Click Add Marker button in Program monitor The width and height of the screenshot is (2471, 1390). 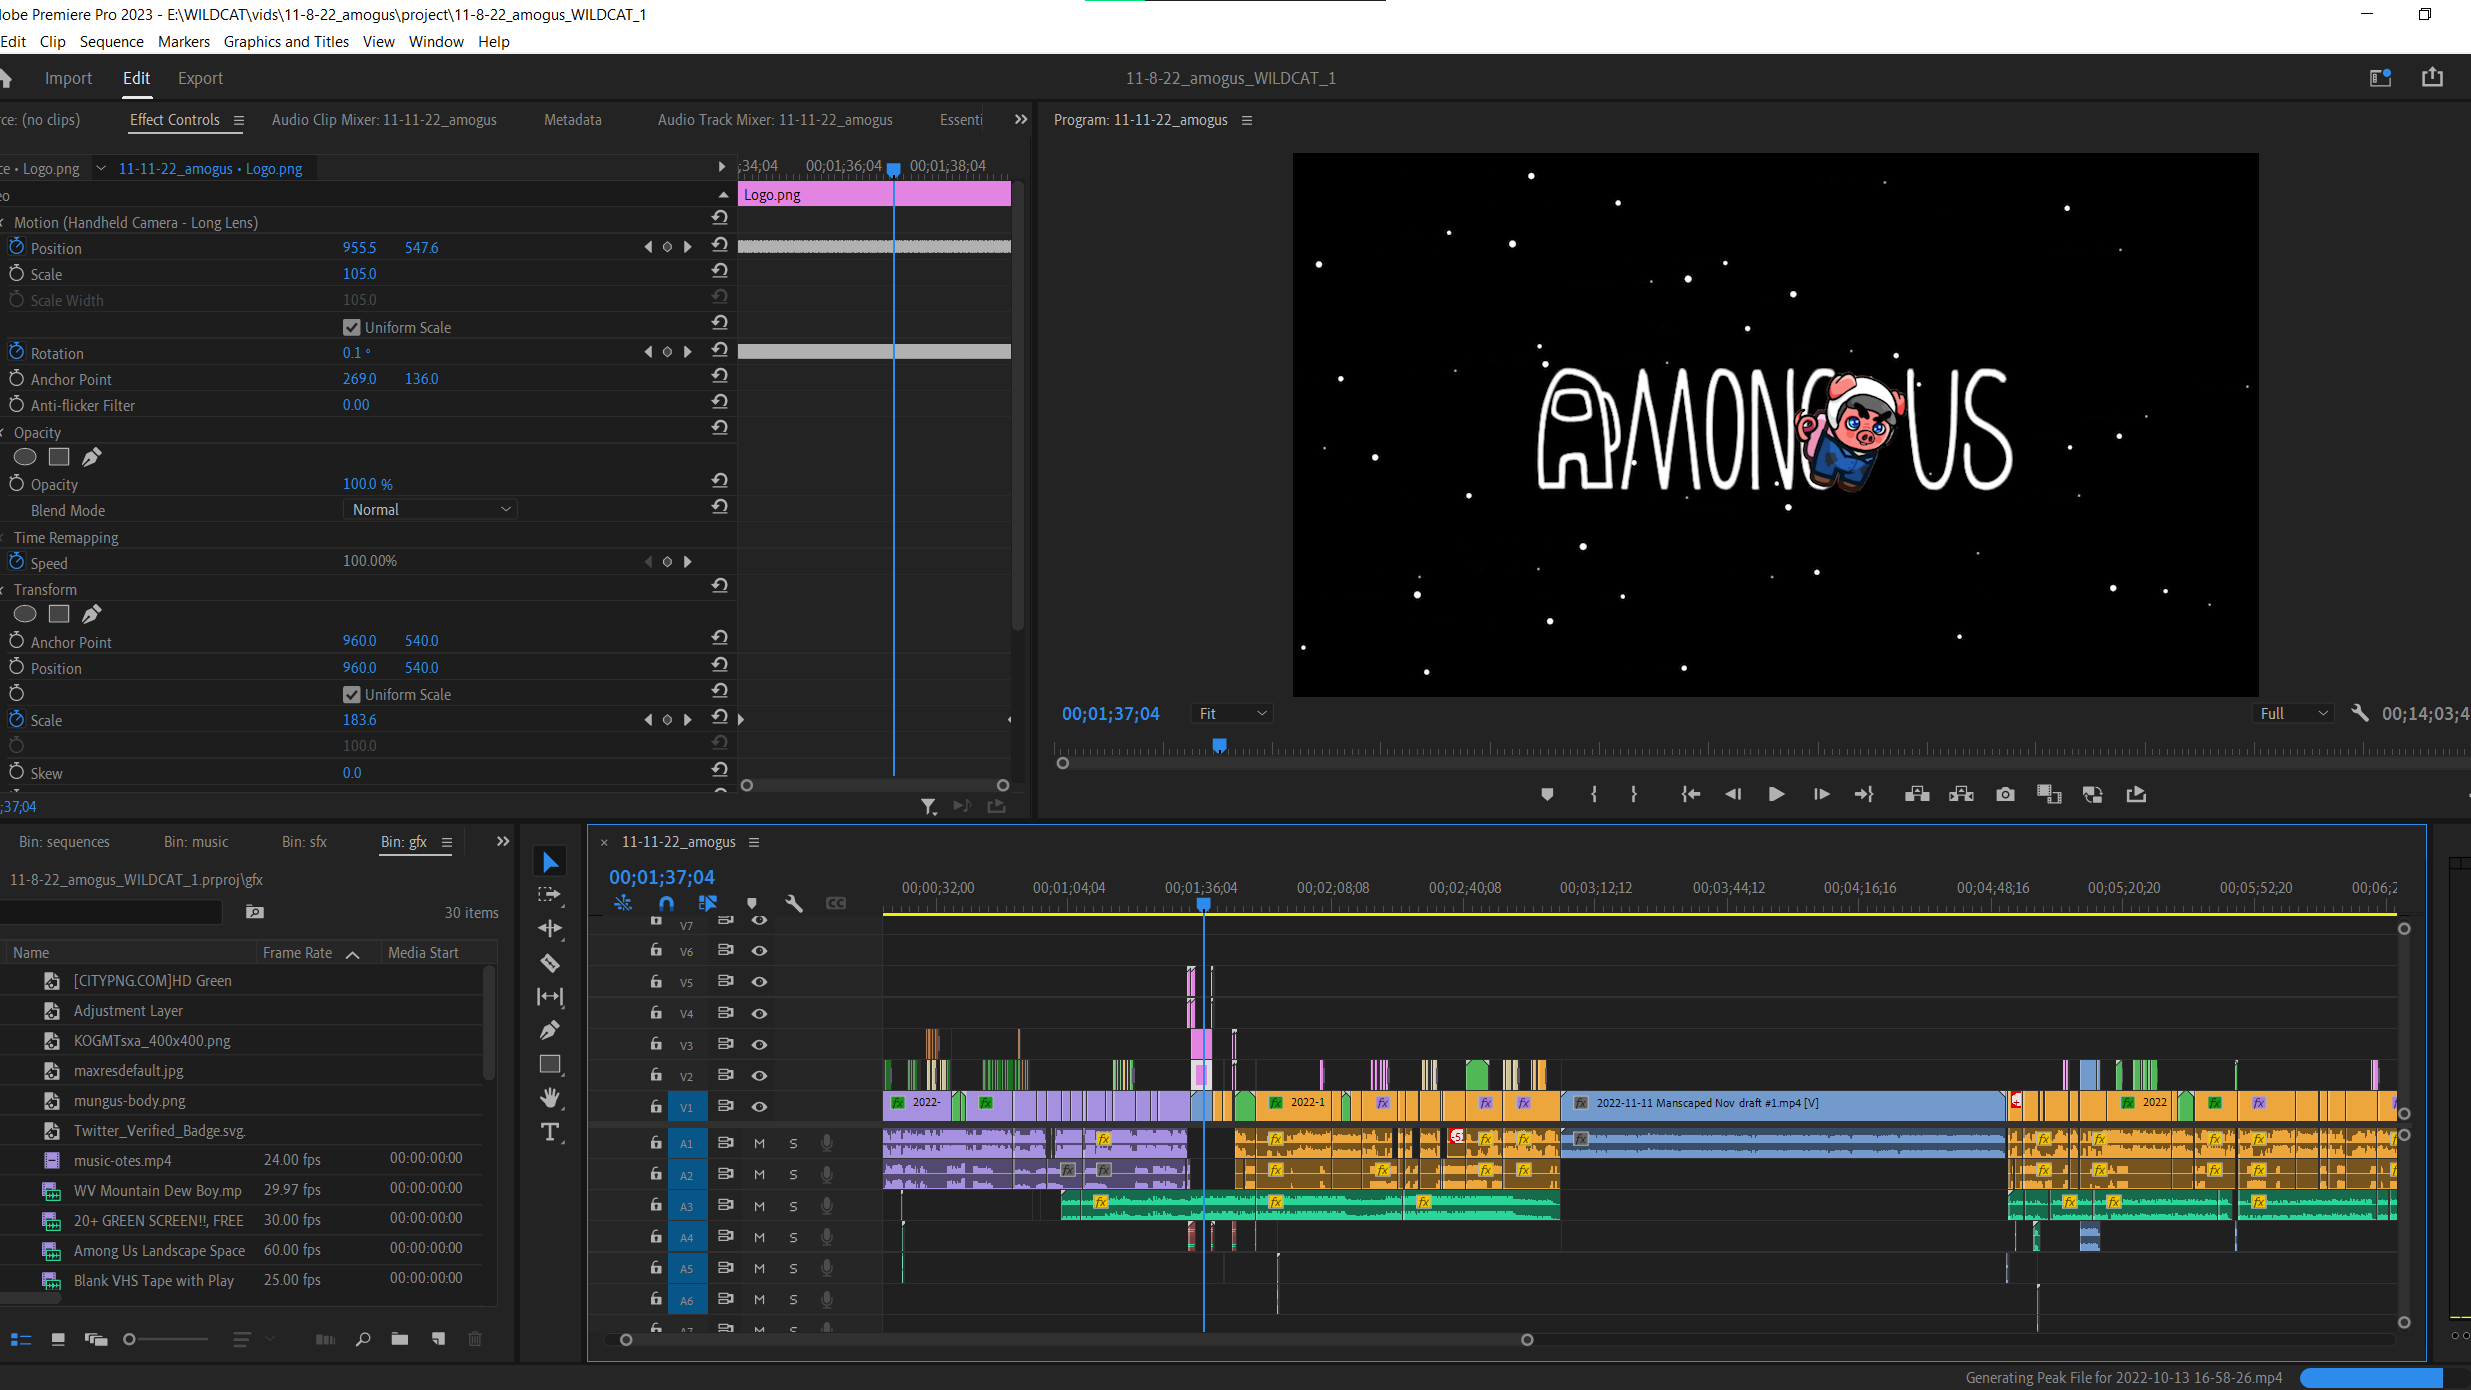tap(1546, 794)
